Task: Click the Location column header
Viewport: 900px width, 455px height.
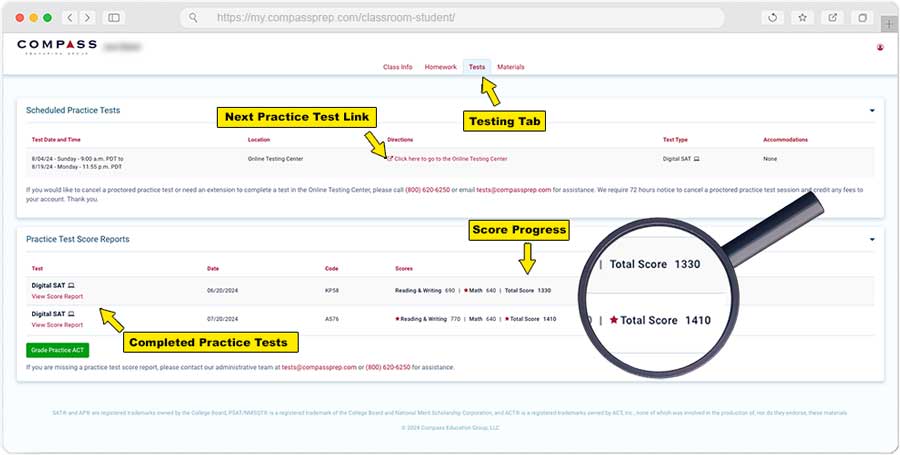Action: coord(259,139)
